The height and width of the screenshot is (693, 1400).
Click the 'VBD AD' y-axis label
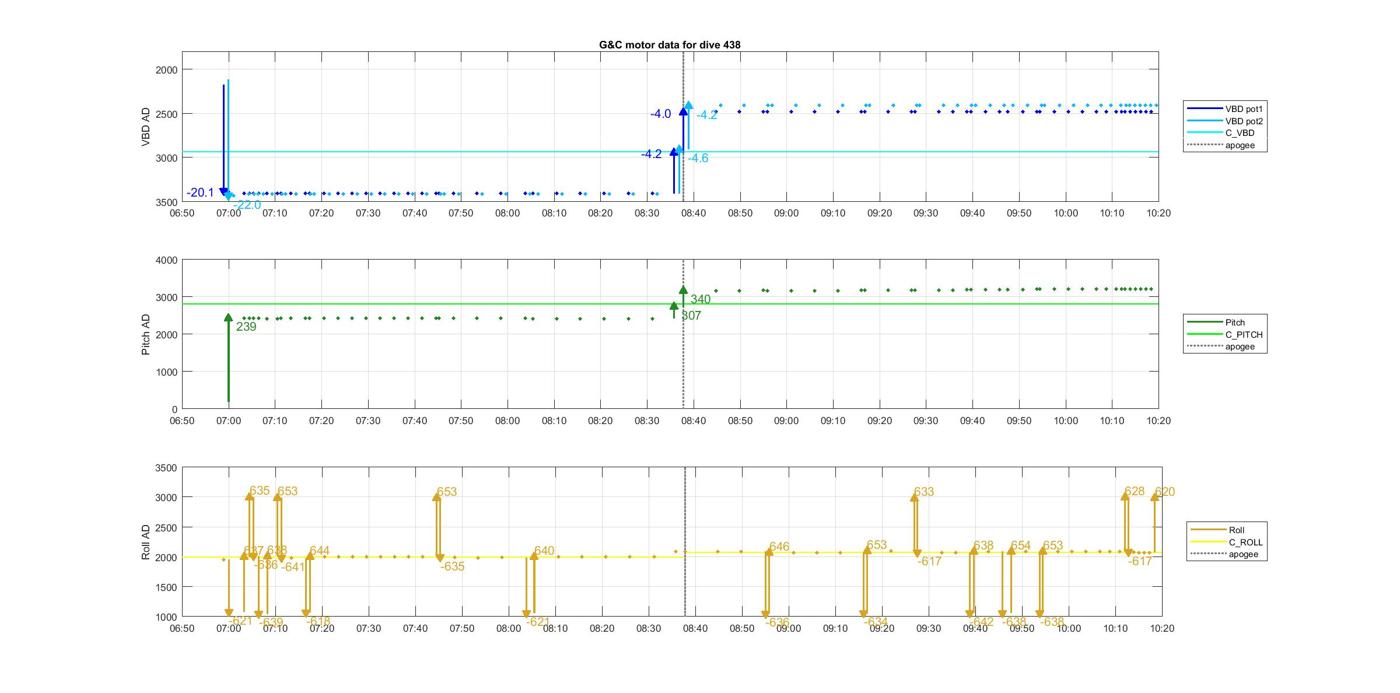pos(146,128)
